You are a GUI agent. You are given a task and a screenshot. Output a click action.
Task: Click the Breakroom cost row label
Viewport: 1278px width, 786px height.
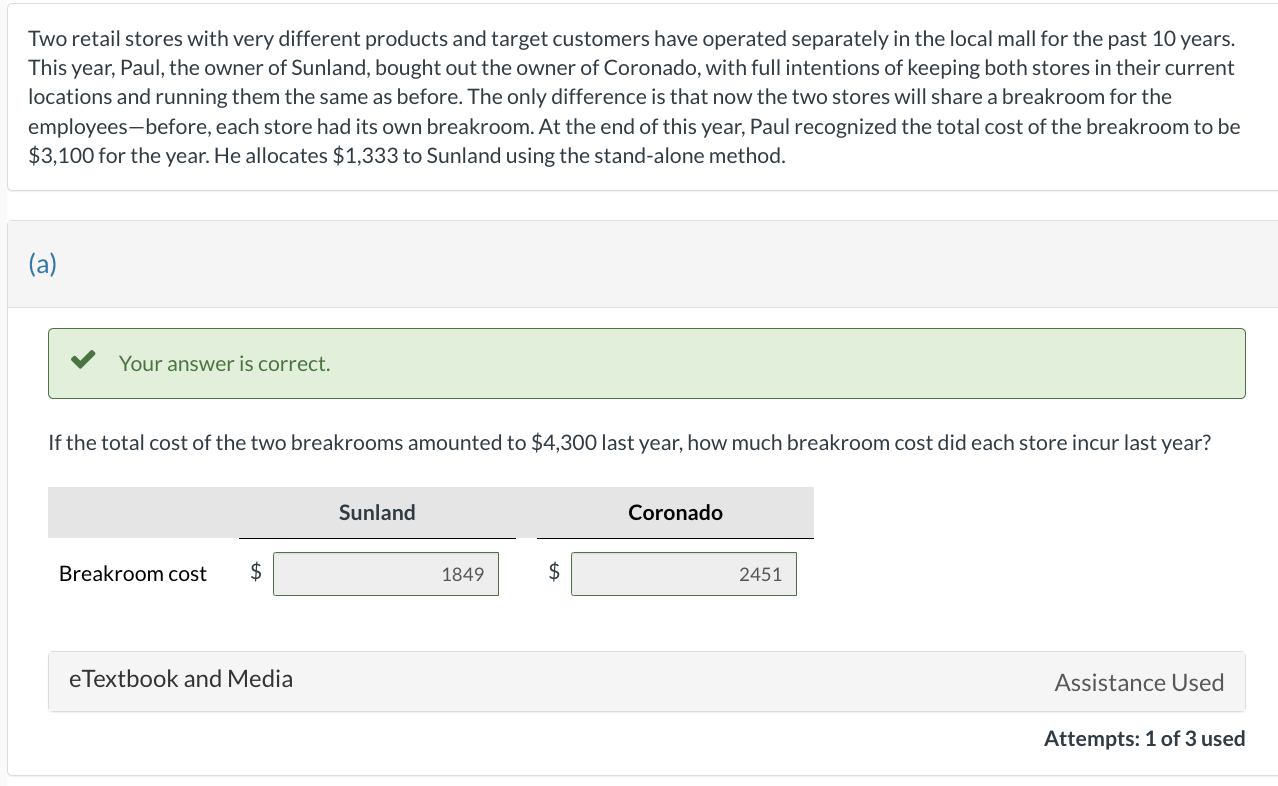[x=133, y=574]
